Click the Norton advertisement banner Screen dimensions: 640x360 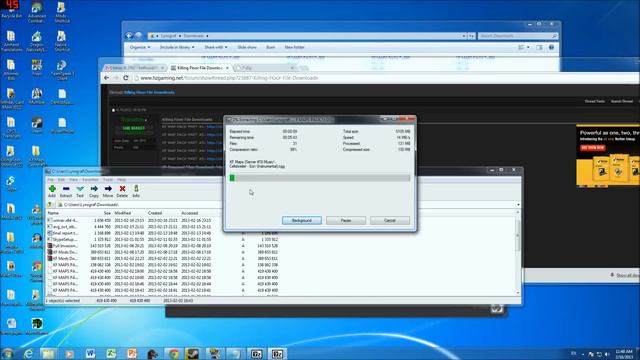tap(608, 157)
